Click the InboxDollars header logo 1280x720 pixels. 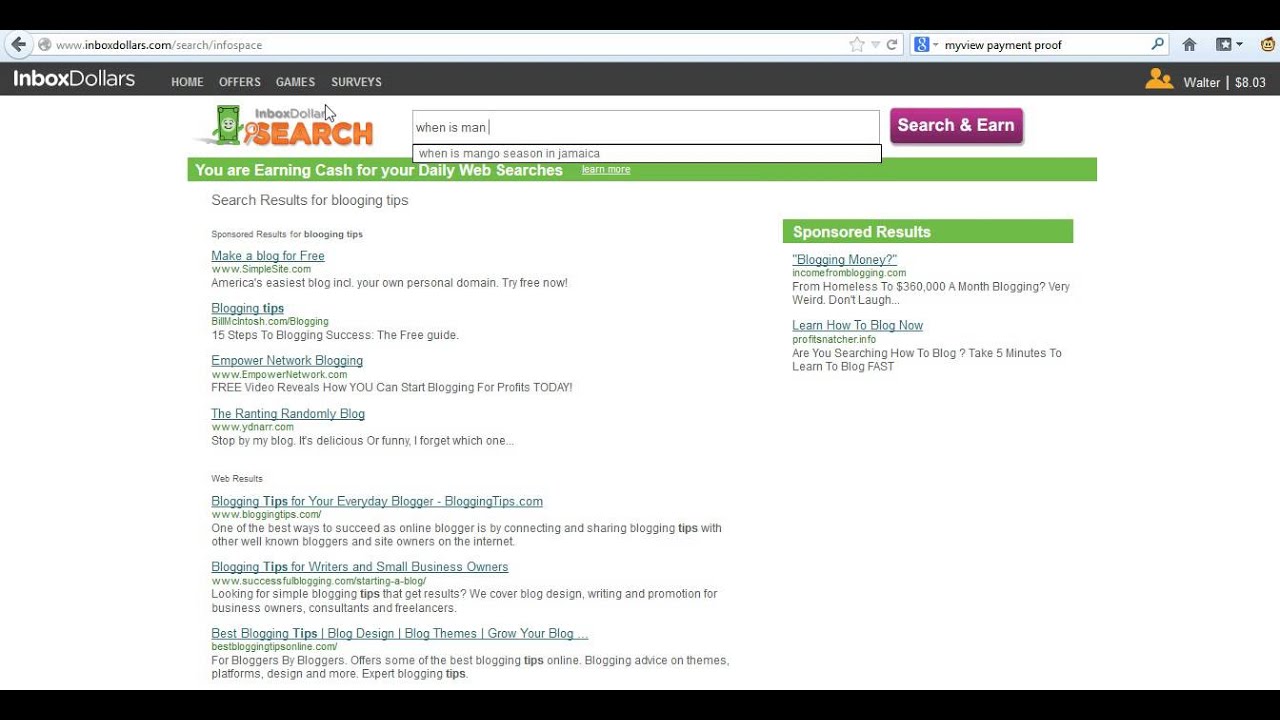(74, 79)
